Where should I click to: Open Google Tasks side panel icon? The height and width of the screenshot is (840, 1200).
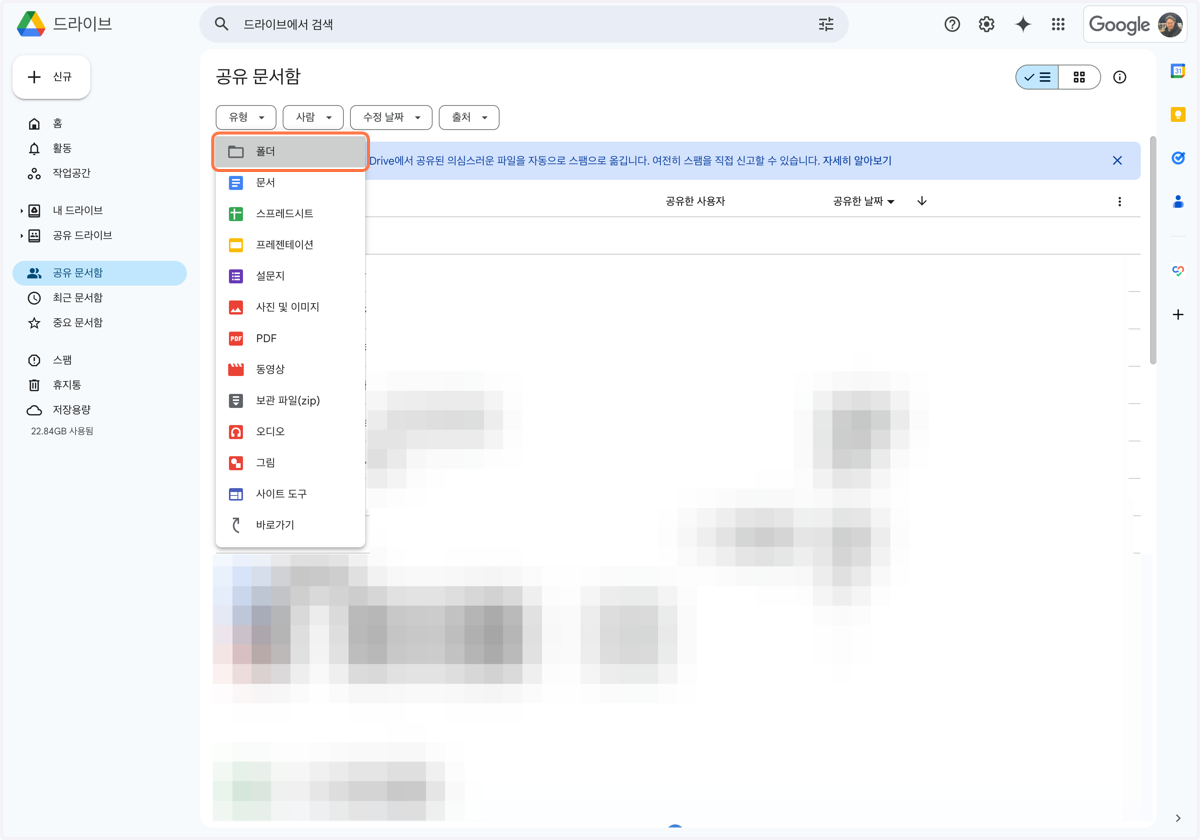[x=1178, y=158]
